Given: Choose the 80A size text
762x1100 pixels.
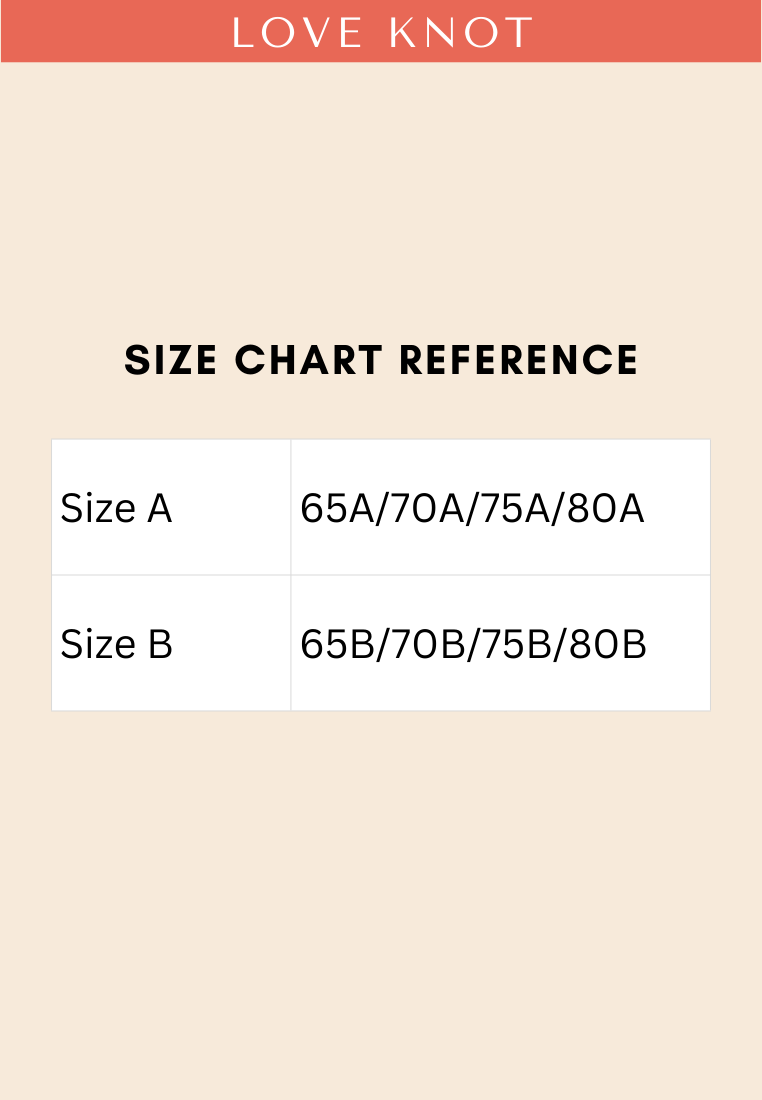Looking at the screenshot, I should (x=605, y=509).
